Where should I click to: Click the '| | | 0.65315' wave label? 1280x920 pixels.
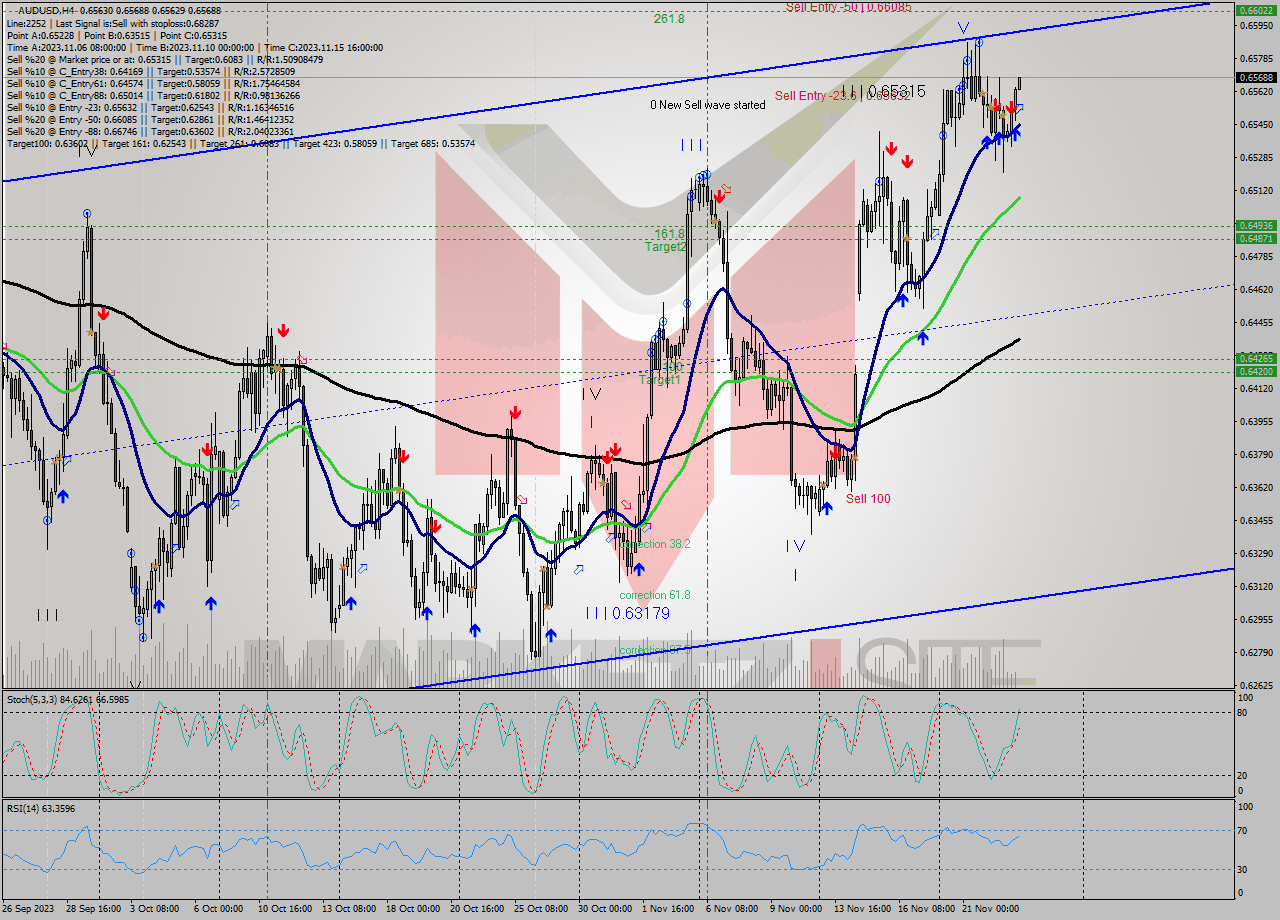pyautogui.click(x=883, y=91)
